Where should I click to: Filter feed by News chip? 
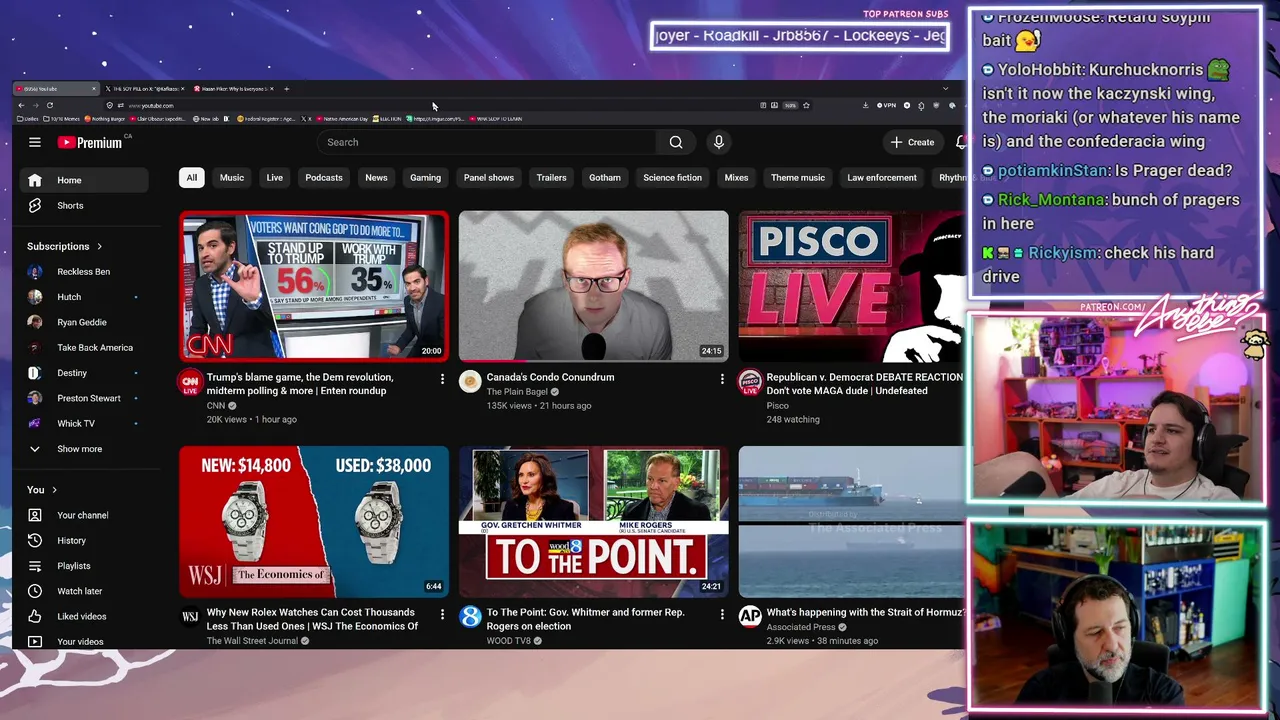pos(376,178)
